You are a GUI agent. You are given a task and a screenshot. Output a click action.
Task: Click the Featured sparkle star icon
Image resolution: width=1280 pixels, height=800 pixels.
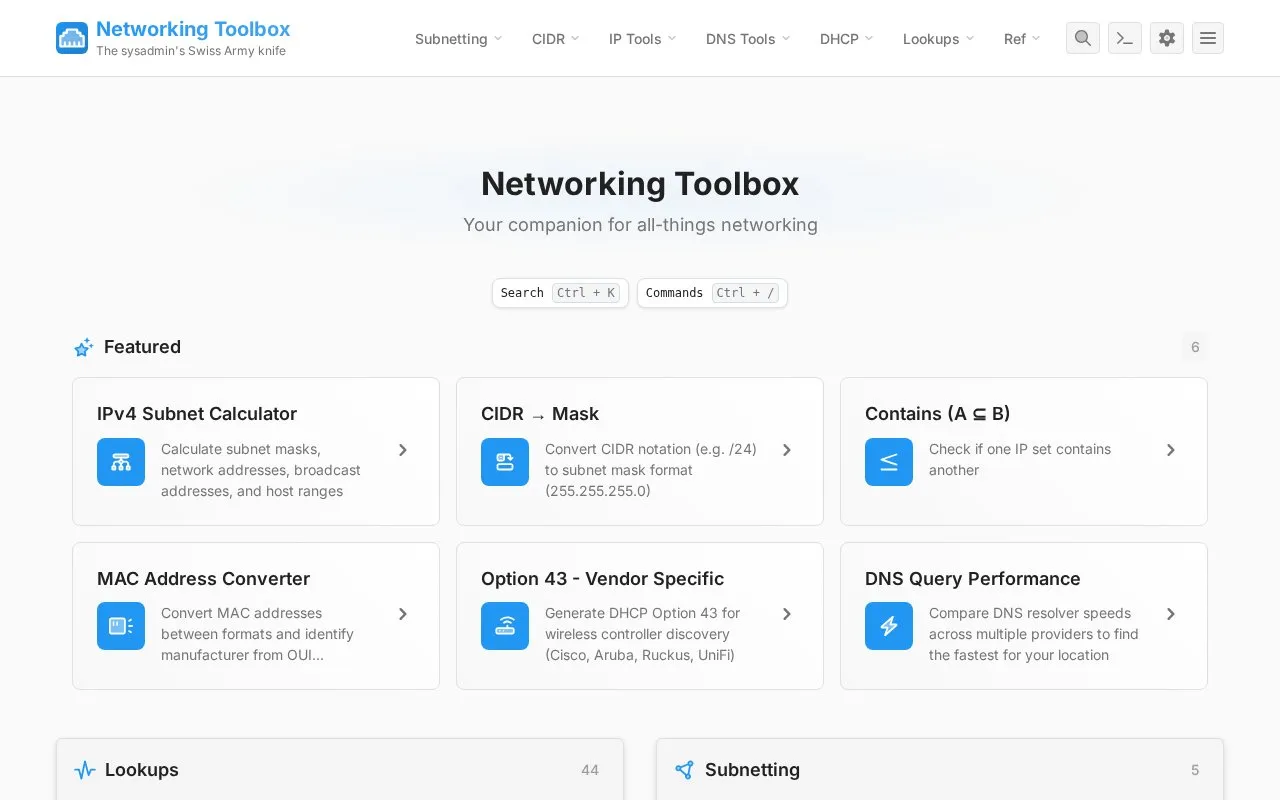click(x=84, y=348)
